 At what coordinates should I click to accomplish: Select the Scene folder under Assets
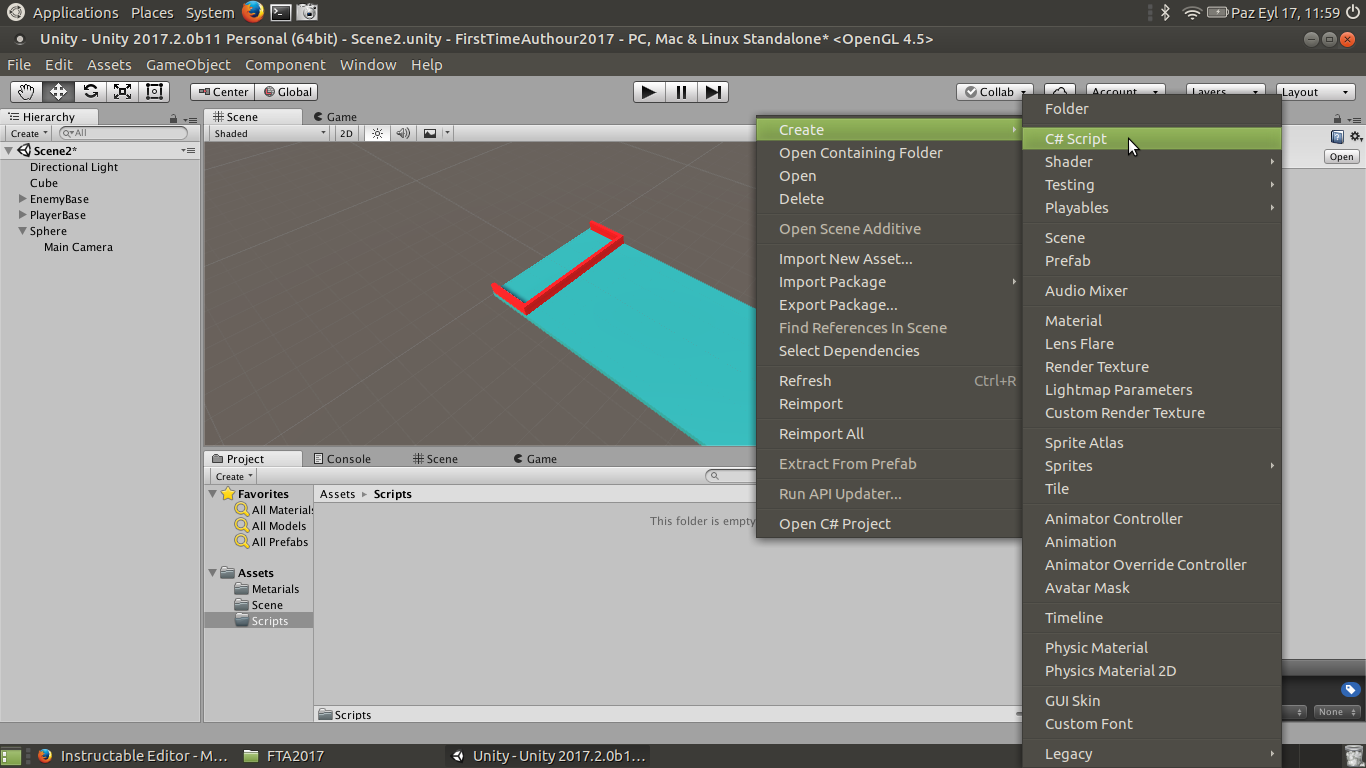[259, 605]
